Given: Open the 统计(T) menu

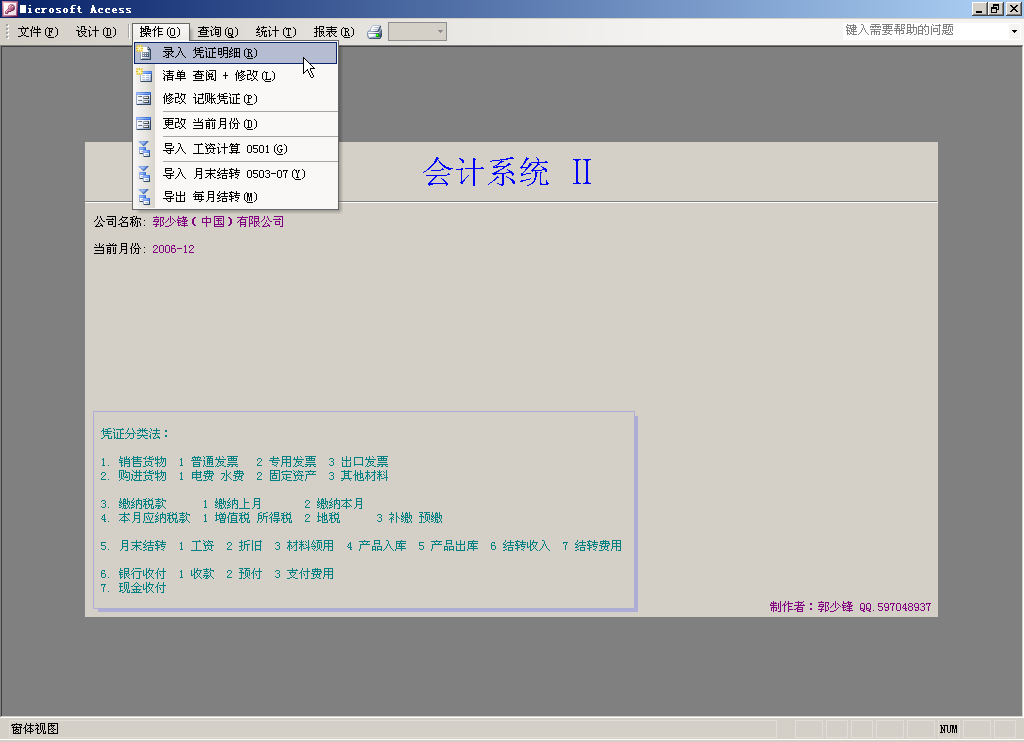Looking at the screenshot, I should click(x=276, y=32).
